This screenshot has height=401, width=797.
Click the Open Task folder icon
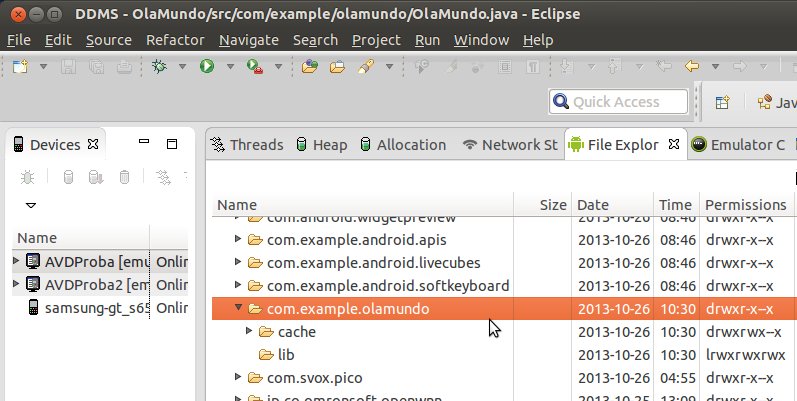point(337,67)
